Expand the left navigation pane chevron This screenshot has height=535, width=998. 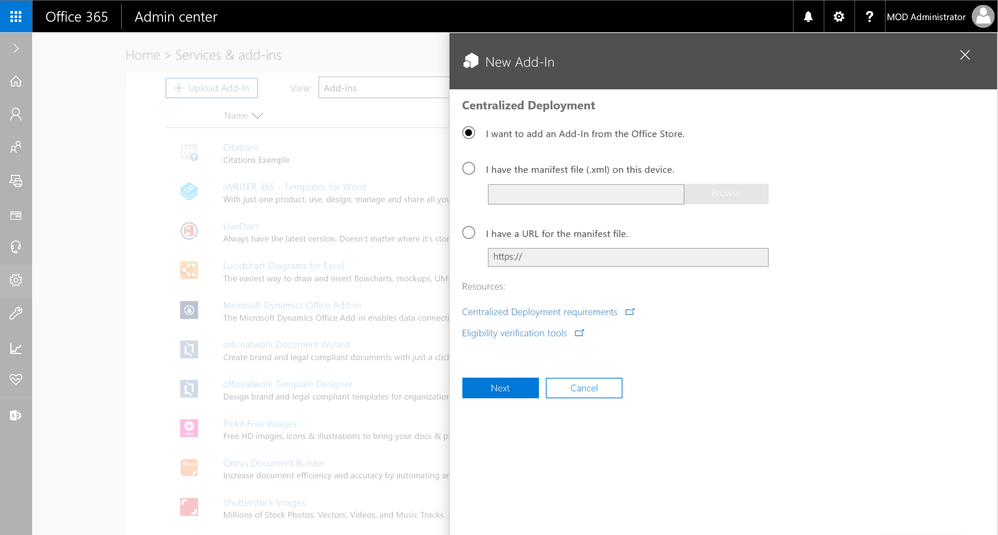(16, 48)
